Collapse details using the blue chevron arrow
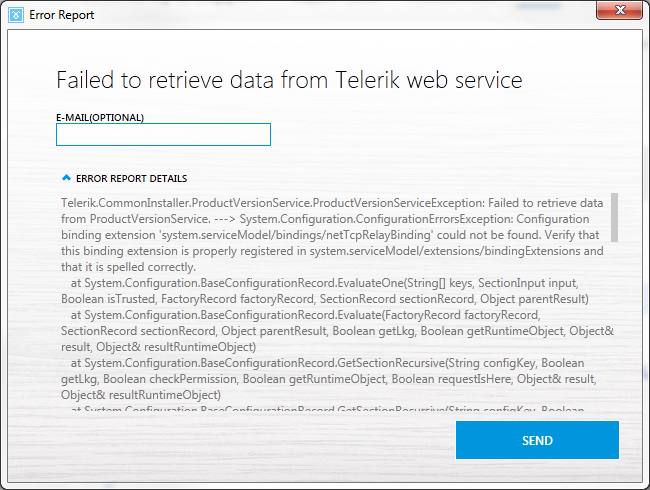This screenshot has height=490, width=650. click(x=66, y=178)
